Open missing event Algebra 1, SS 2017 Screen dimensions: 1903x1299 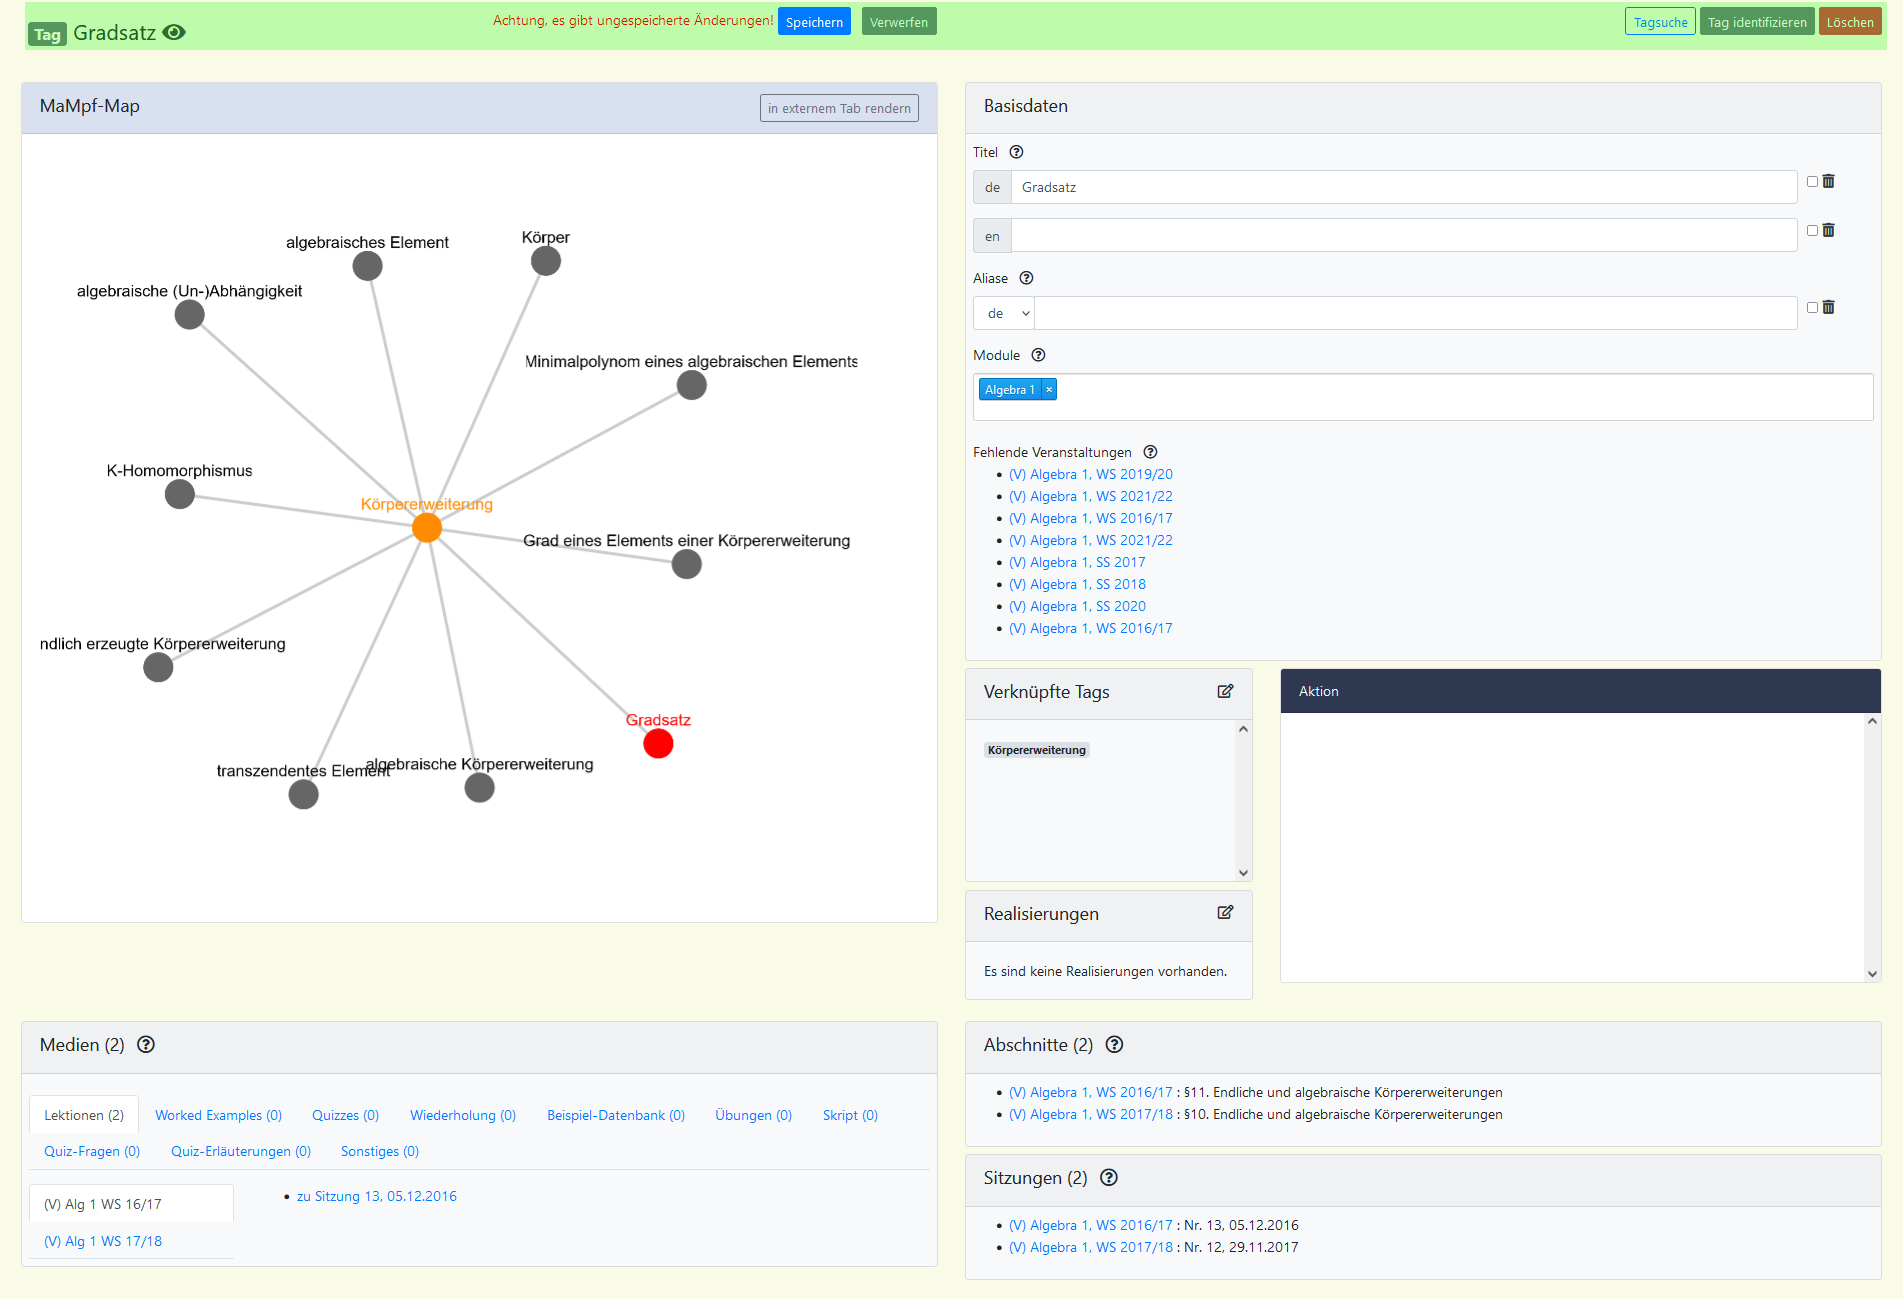[x=1077, y=562]
